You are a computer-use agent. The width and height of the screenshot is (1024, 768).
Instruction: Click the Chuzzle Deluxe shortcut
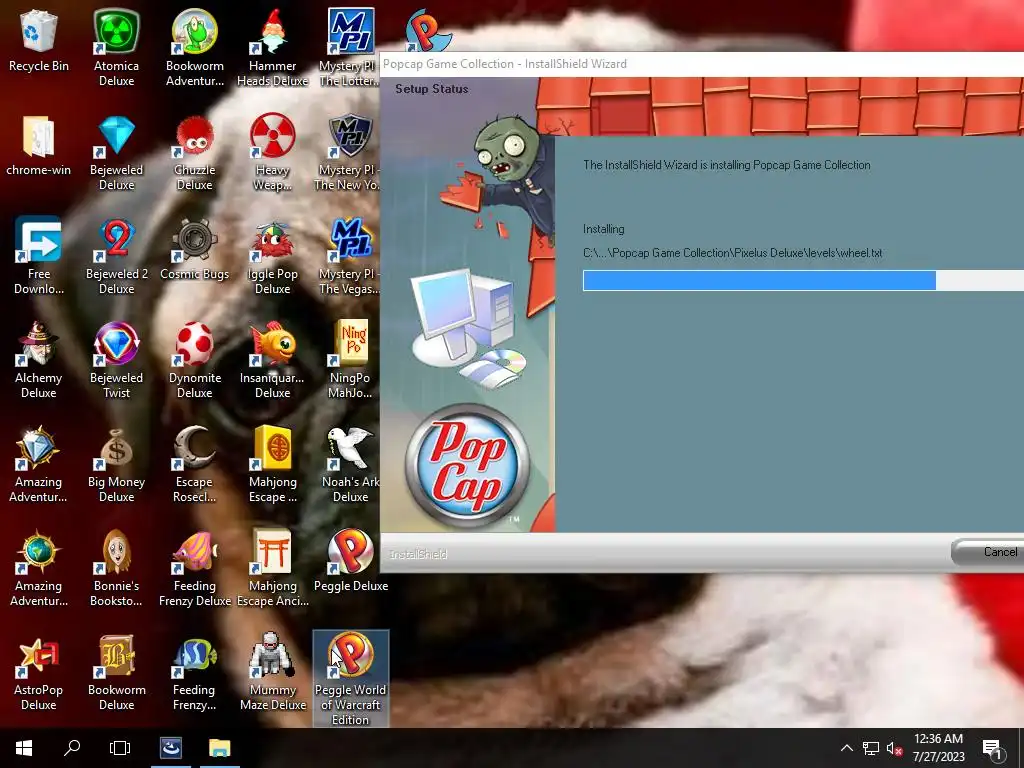pyautogui.click(x=195, y=152)
